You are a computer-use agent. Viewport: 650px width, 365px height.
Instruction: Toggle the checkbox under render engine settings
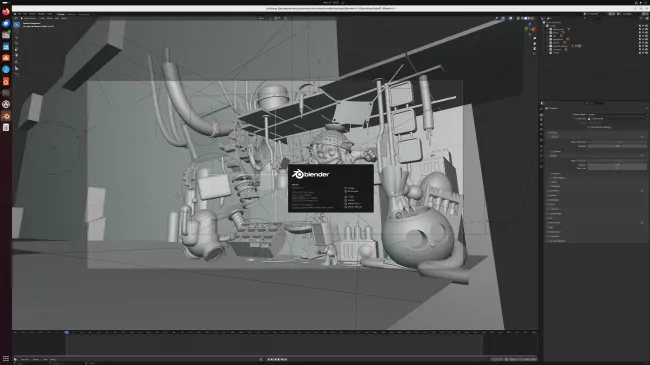pyautogui.click(x=588, y=127)
